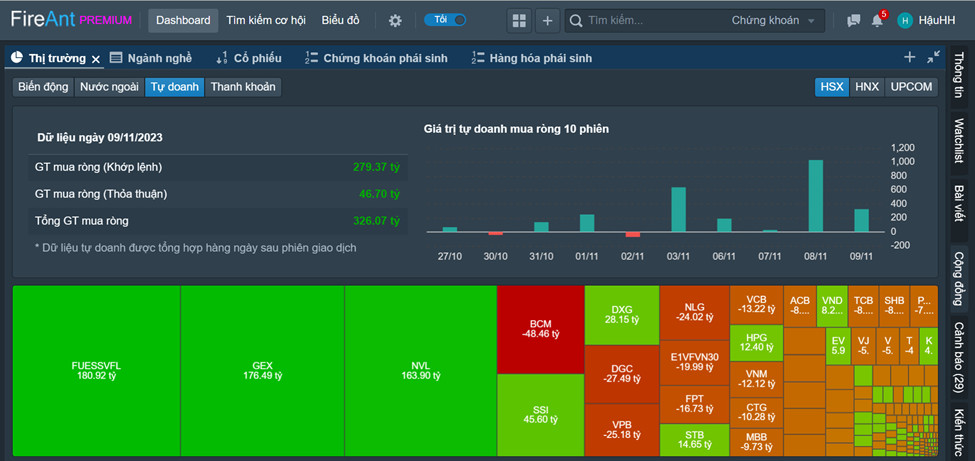Open Tìm kiếm cơ hội menu

click(266, 20)
